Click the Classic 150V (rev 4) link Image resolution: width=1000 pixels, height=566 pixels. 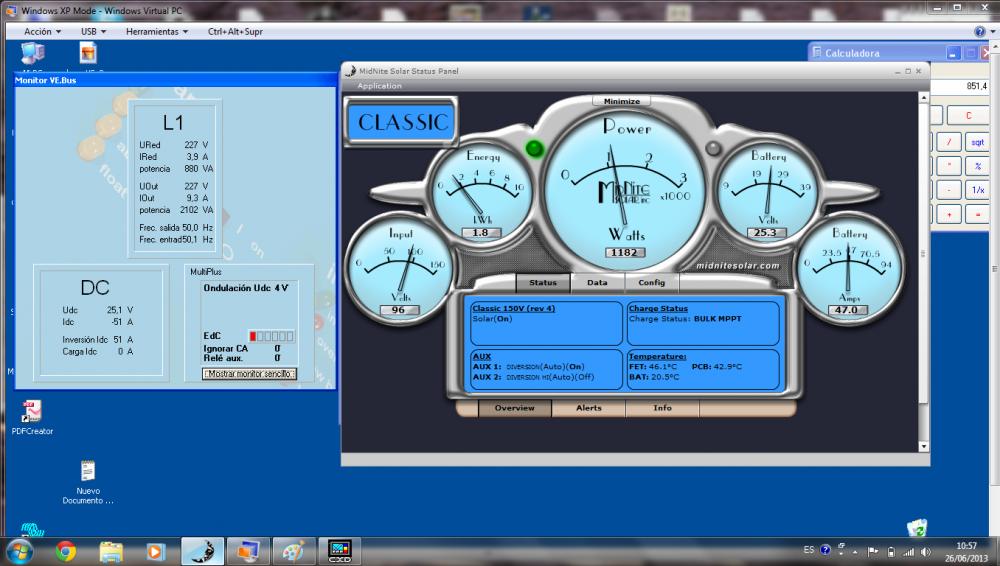coord(513,308)
